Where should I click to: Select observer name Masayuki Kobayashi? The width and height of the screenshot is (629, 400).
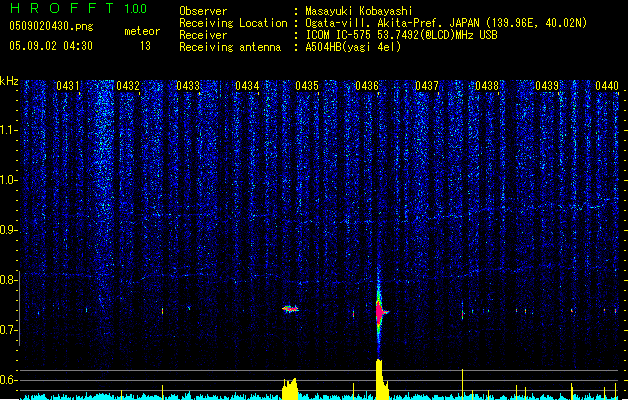[359, 11]
